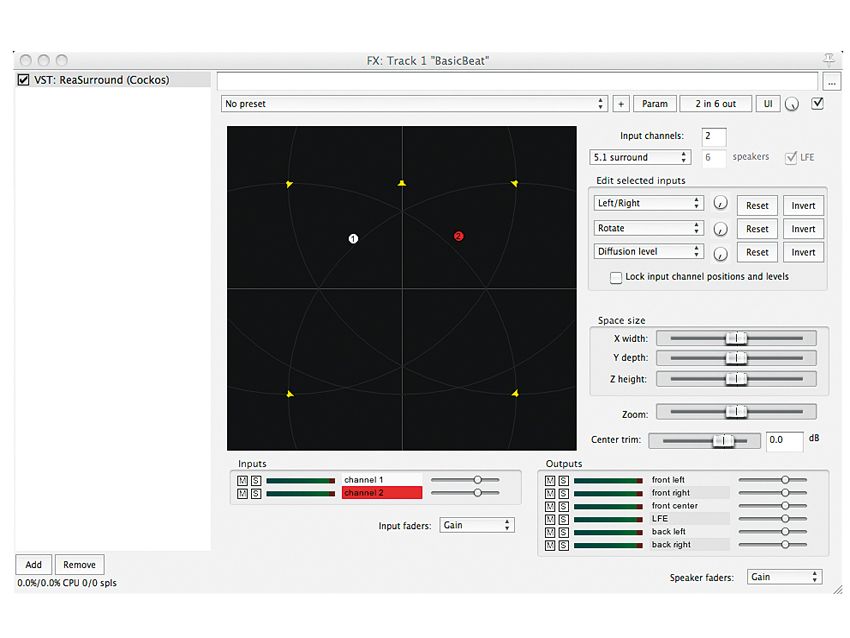
Task: Disable the VST: ReaSurround checkbox in FX list
Action: tap(23, 80)
